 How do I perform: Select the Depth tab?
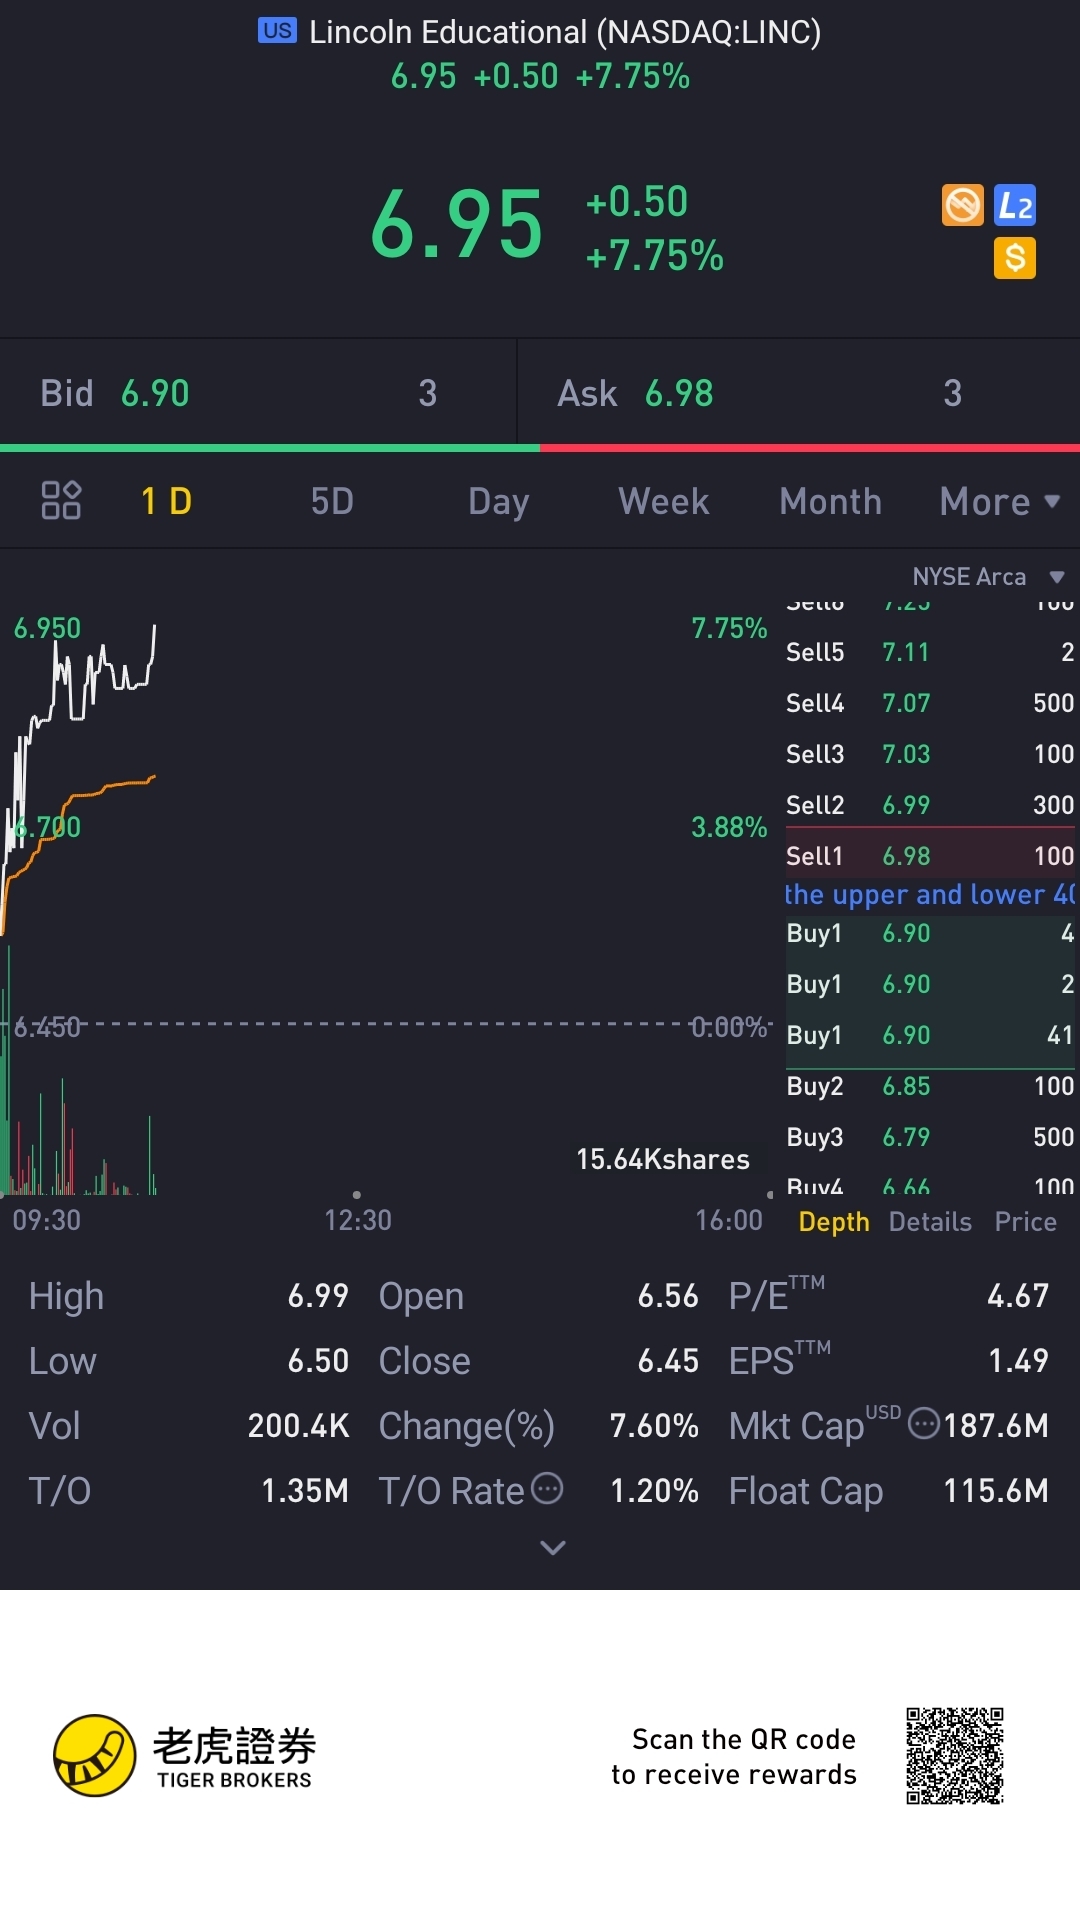click(834, 1222)
